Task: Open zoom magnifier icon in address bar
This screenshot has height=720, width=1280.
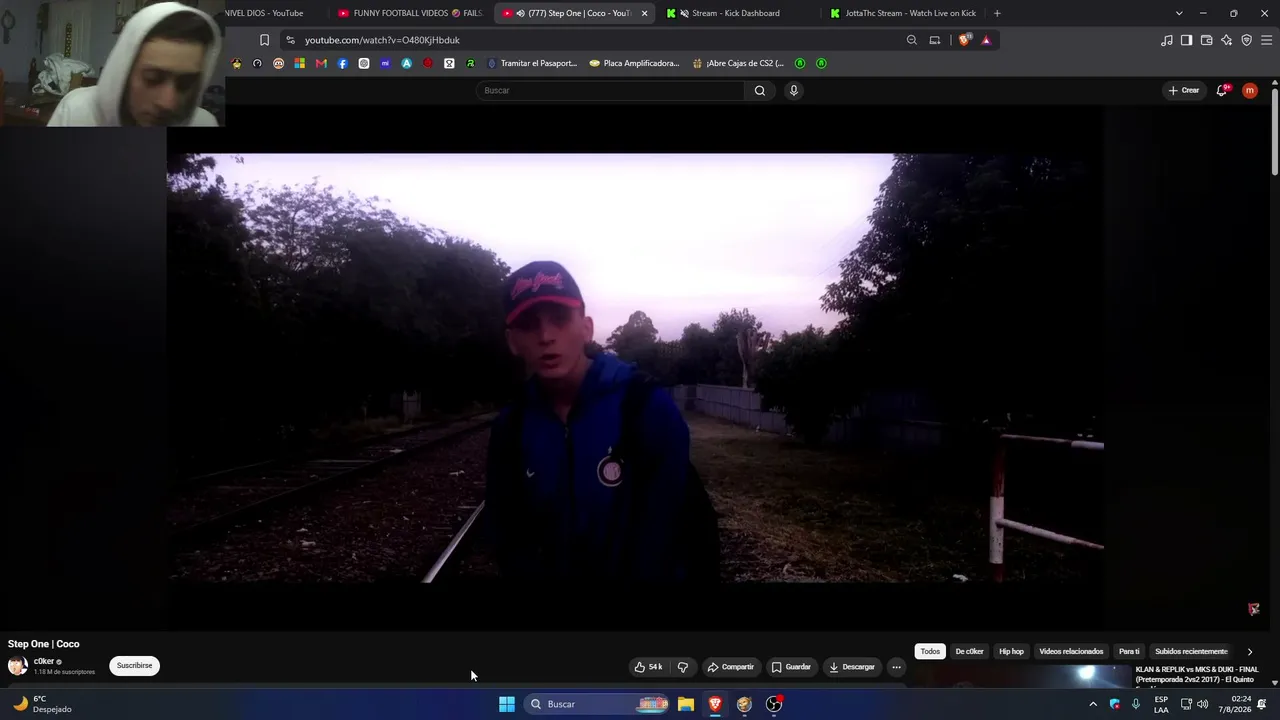Action: click(911, 40)
